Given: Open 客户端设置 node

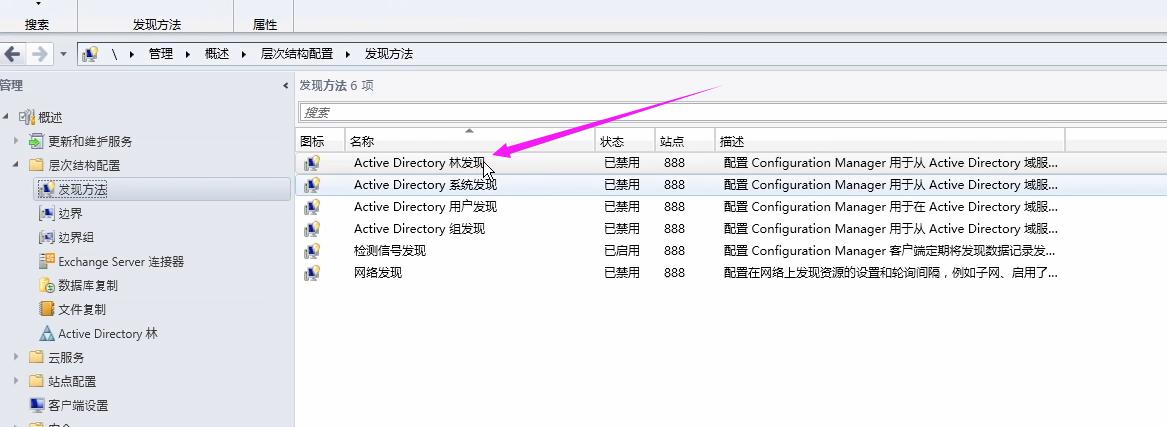Looking at the screenshot, I should [x=78, y=405].
